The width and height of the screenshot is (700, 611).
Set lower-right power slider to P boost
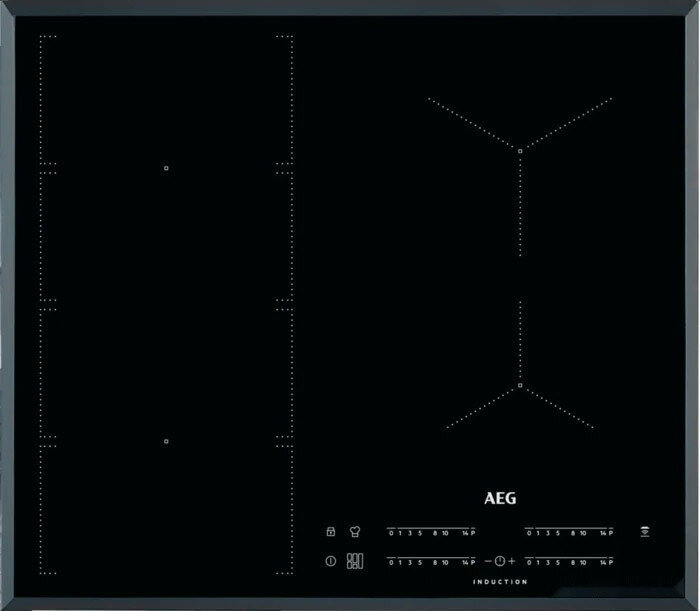611,562
